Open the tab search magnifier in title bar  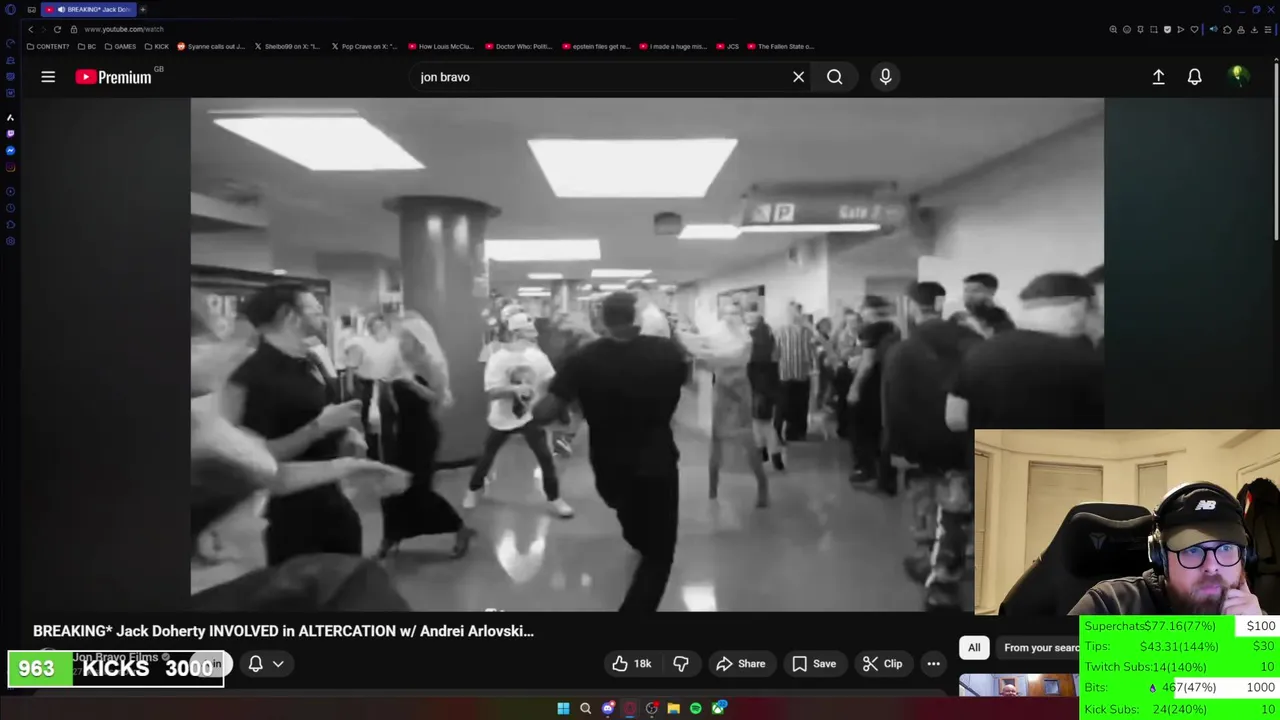pyautogui.click(x=1227, y=9)
